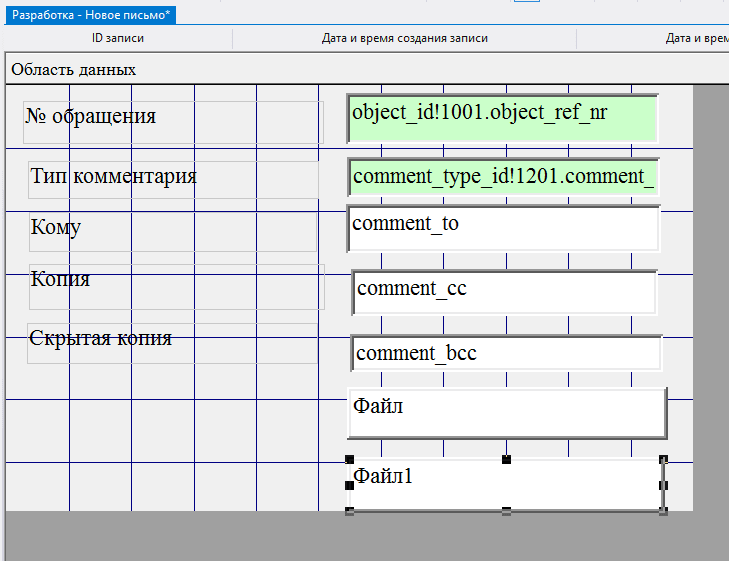729x561 pixels.
Task: Select the comment_cc field
Action: point(505,292)
